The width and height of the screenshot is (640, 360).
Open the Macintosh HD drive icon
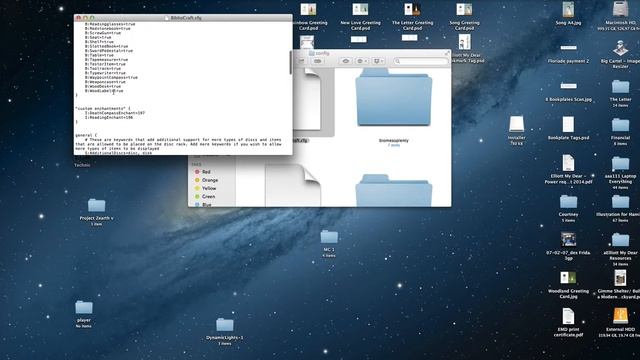pos(620,10)
